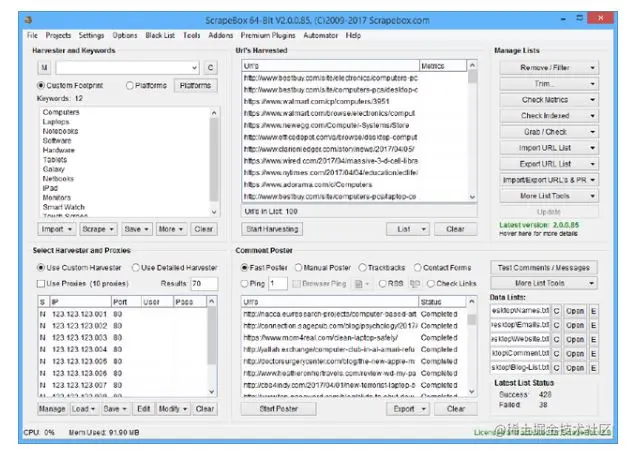This screenshot has height=451, width=625.
Task: Open the Import/Export URL's & PR dropdown
Action: [549, 180]
